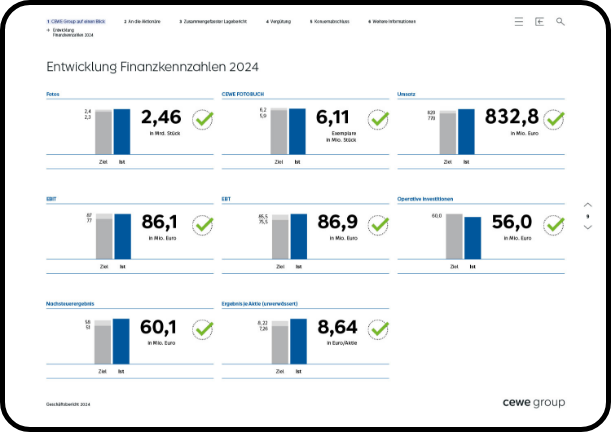Click the gray Ziel bar in Nachsteuerergebnis chart
The width and height of the screenshot is (611, 432).
point(102,342)
